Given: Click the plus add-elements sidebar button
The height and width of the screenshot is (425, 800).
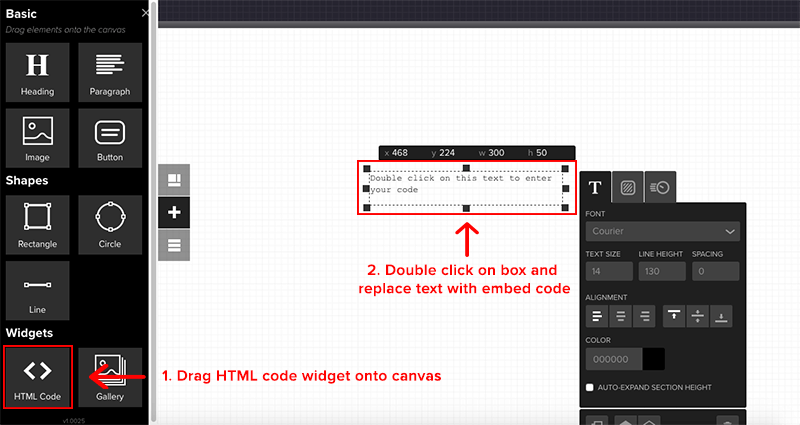Looking at the screenshot, I should (174, 212).
